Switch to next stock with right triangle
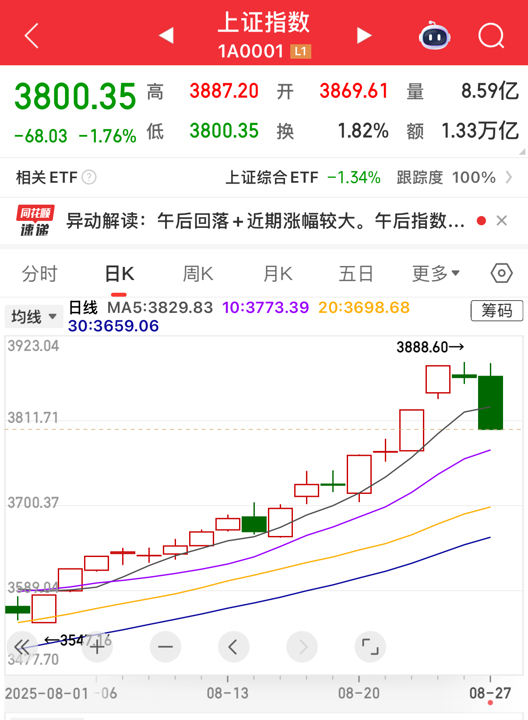The image size is (528, 720). 364,35
